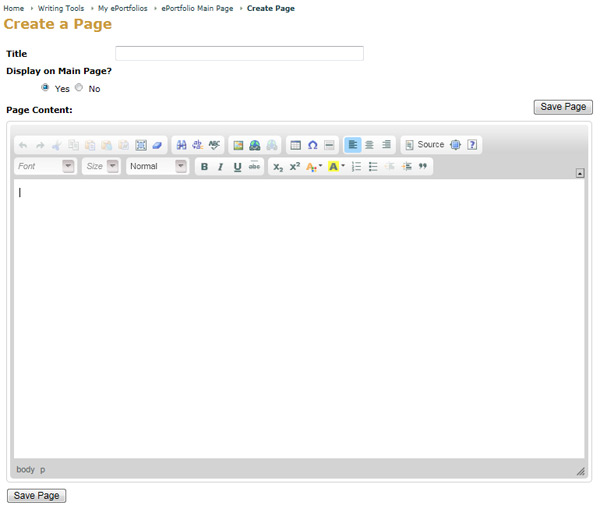The image size is (600, 509).
Task: Click the Select All icon
Action: click(x=141, y=145)
